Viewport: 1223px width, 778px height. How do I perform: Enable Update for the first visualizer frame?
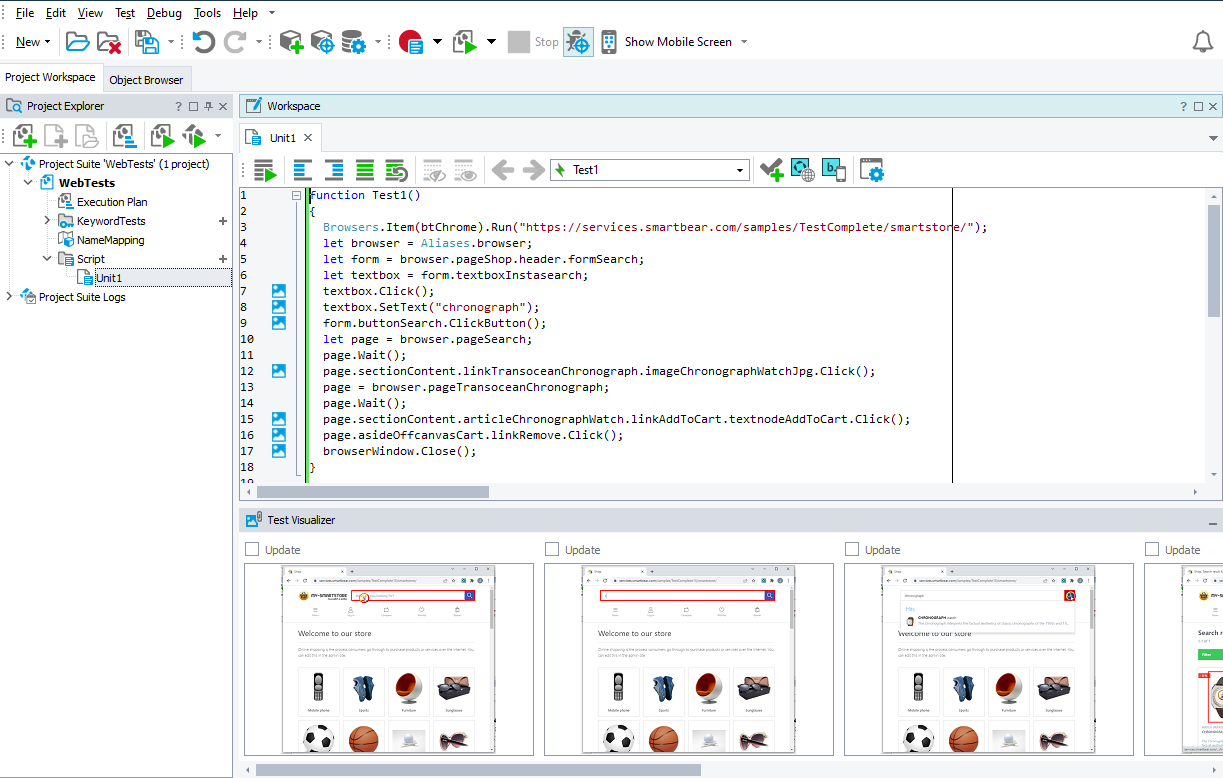251,549
